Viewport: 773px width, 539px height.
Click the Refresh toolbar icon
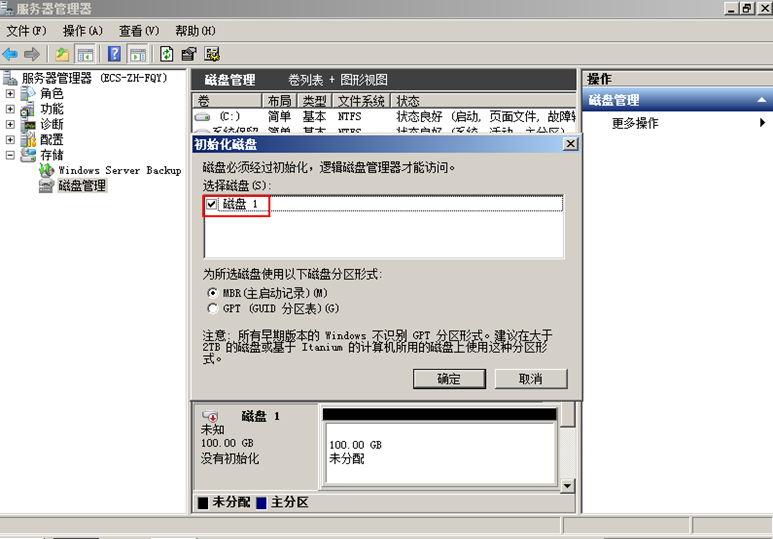[167, 54]
